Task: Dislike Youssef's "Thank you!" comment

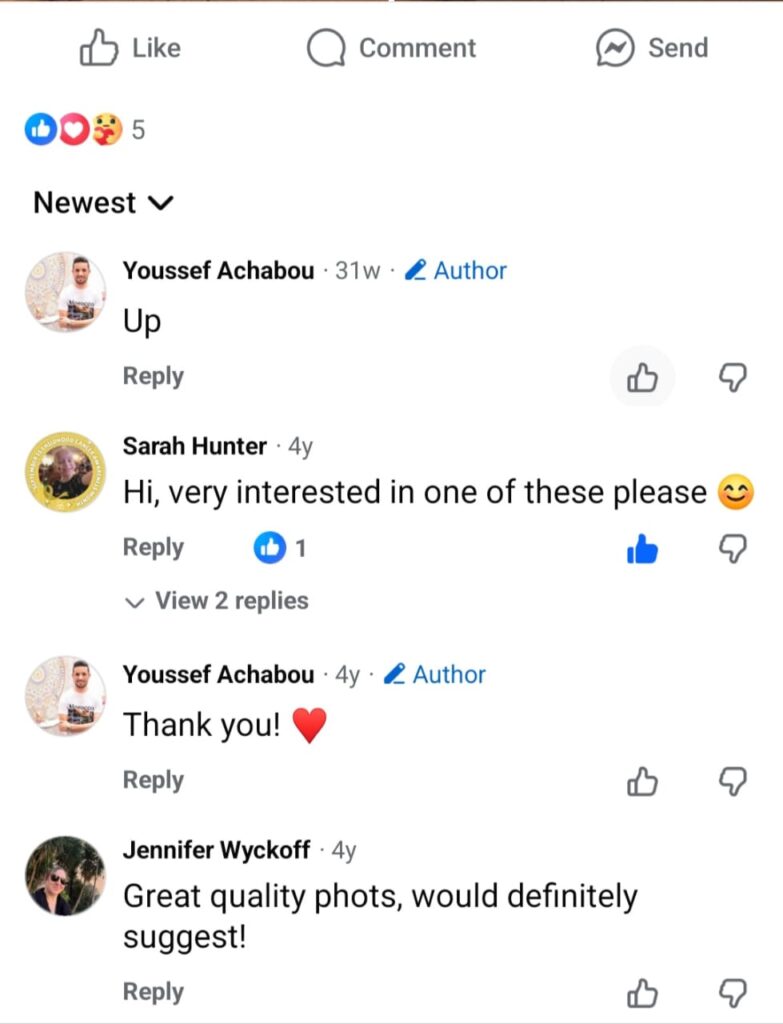Action: click(x=734, y=781)
